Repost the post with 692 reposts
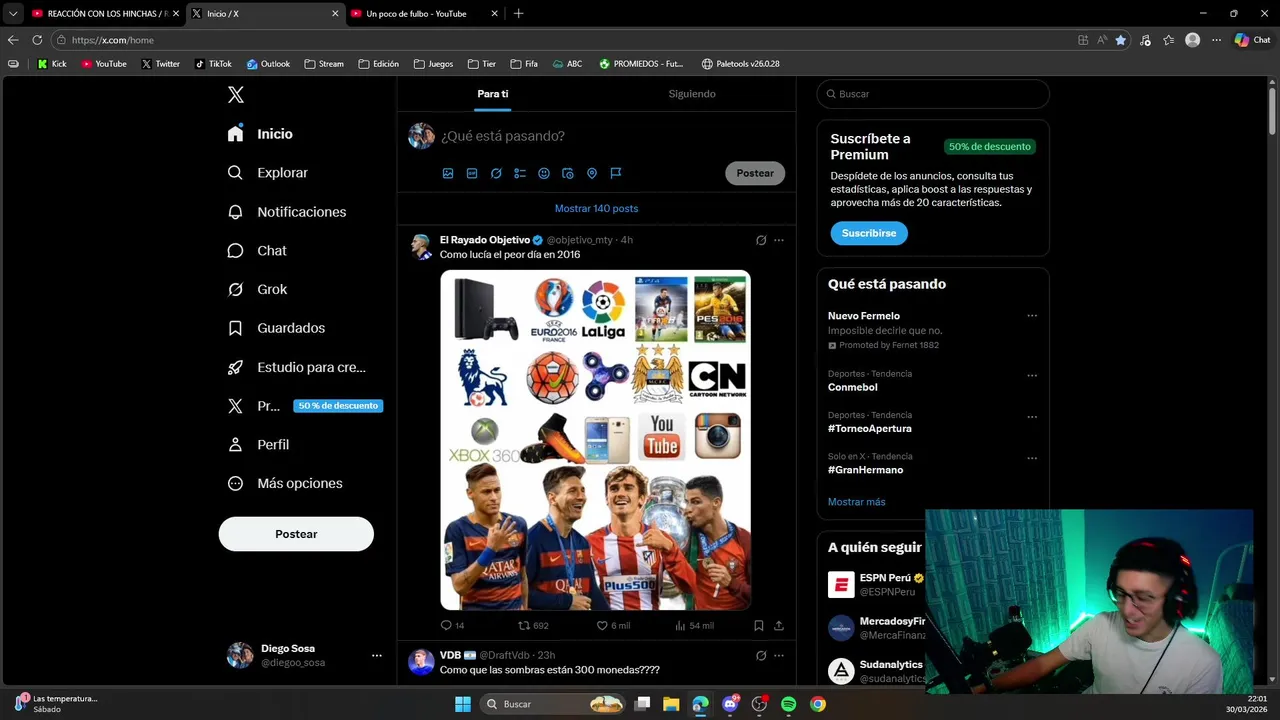This screenshot has width=1280, height=720. coord(533,625)
